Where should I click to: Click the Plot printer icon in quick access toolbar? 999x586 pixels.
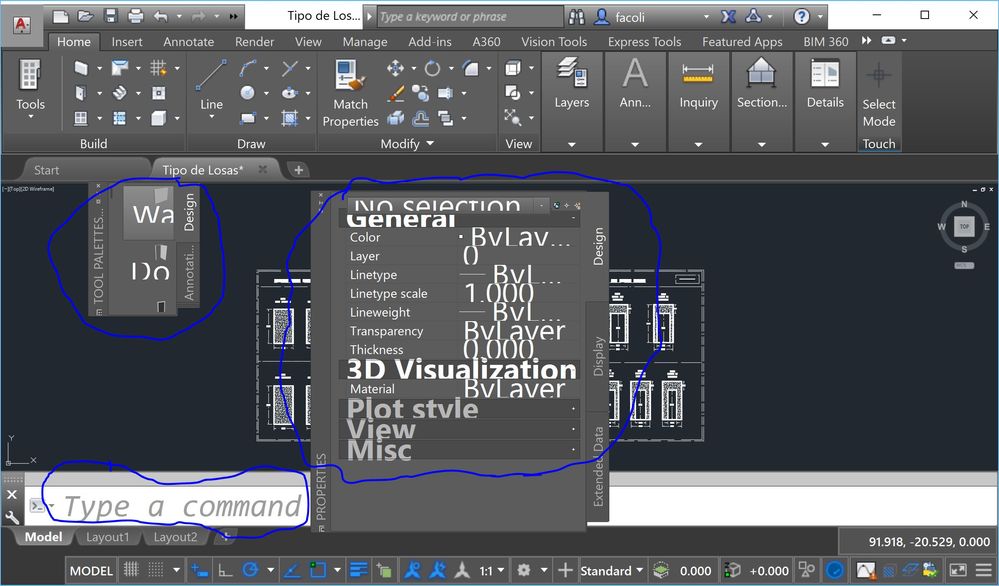click(136, 16)
